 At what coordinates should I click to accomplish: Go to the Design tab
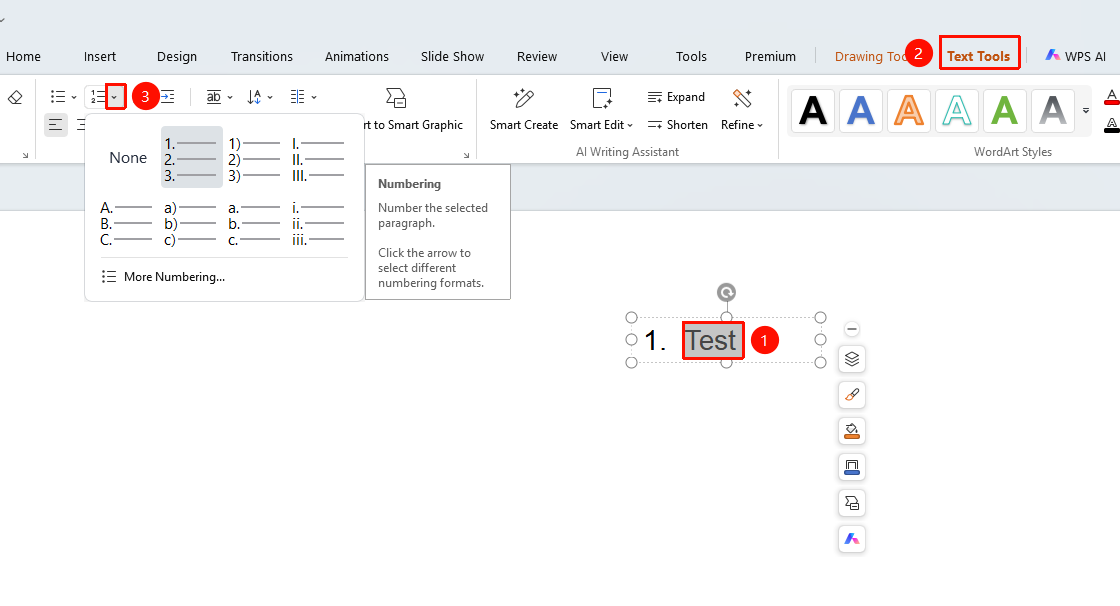click(x=177, y=56)
